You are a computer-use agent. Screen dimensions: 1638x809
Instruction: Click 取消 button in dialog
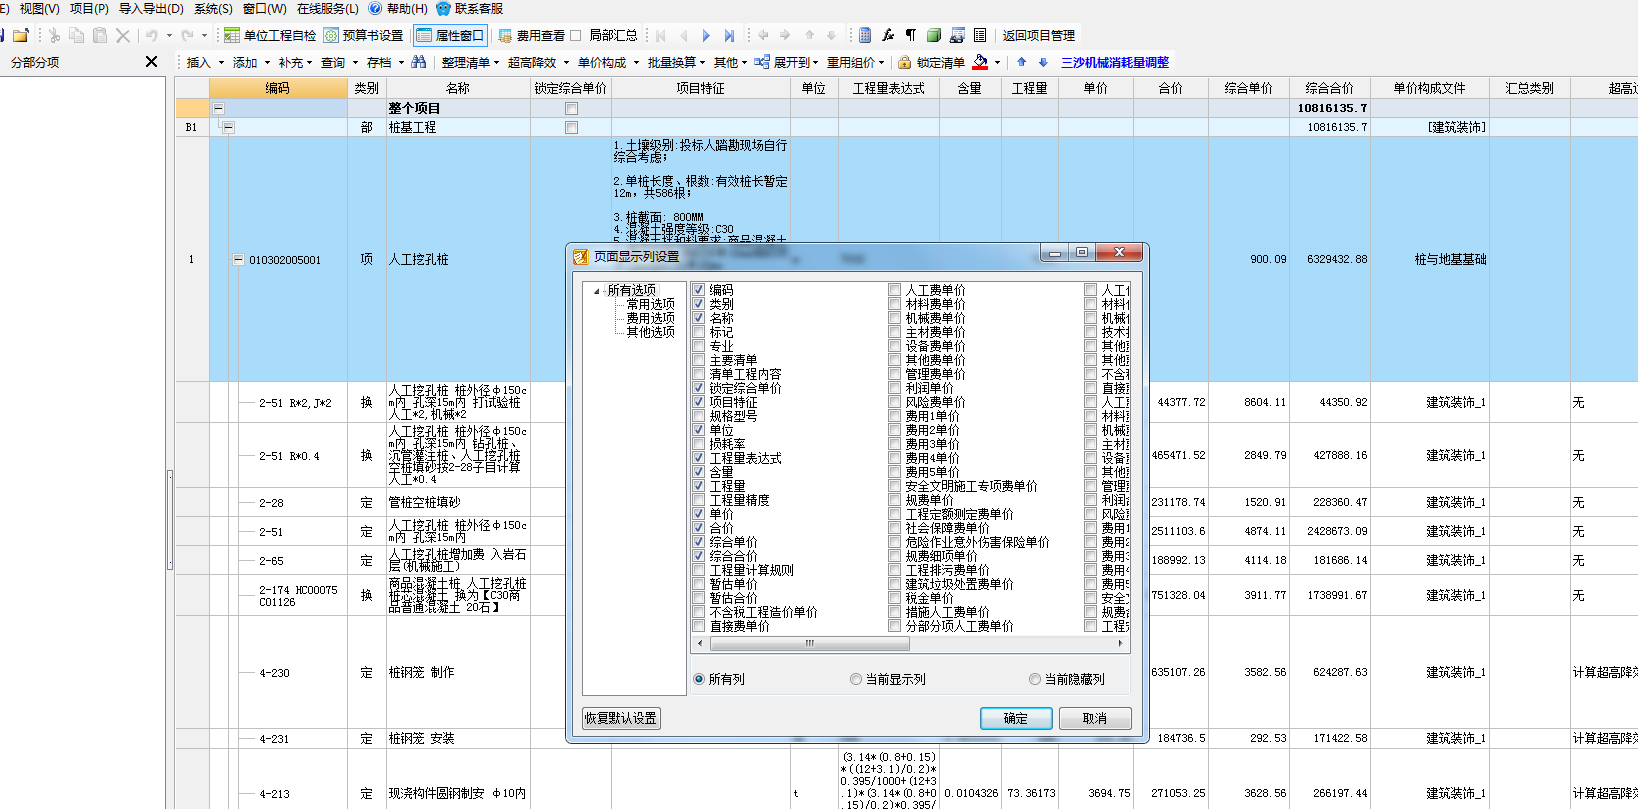point(1096,718)
